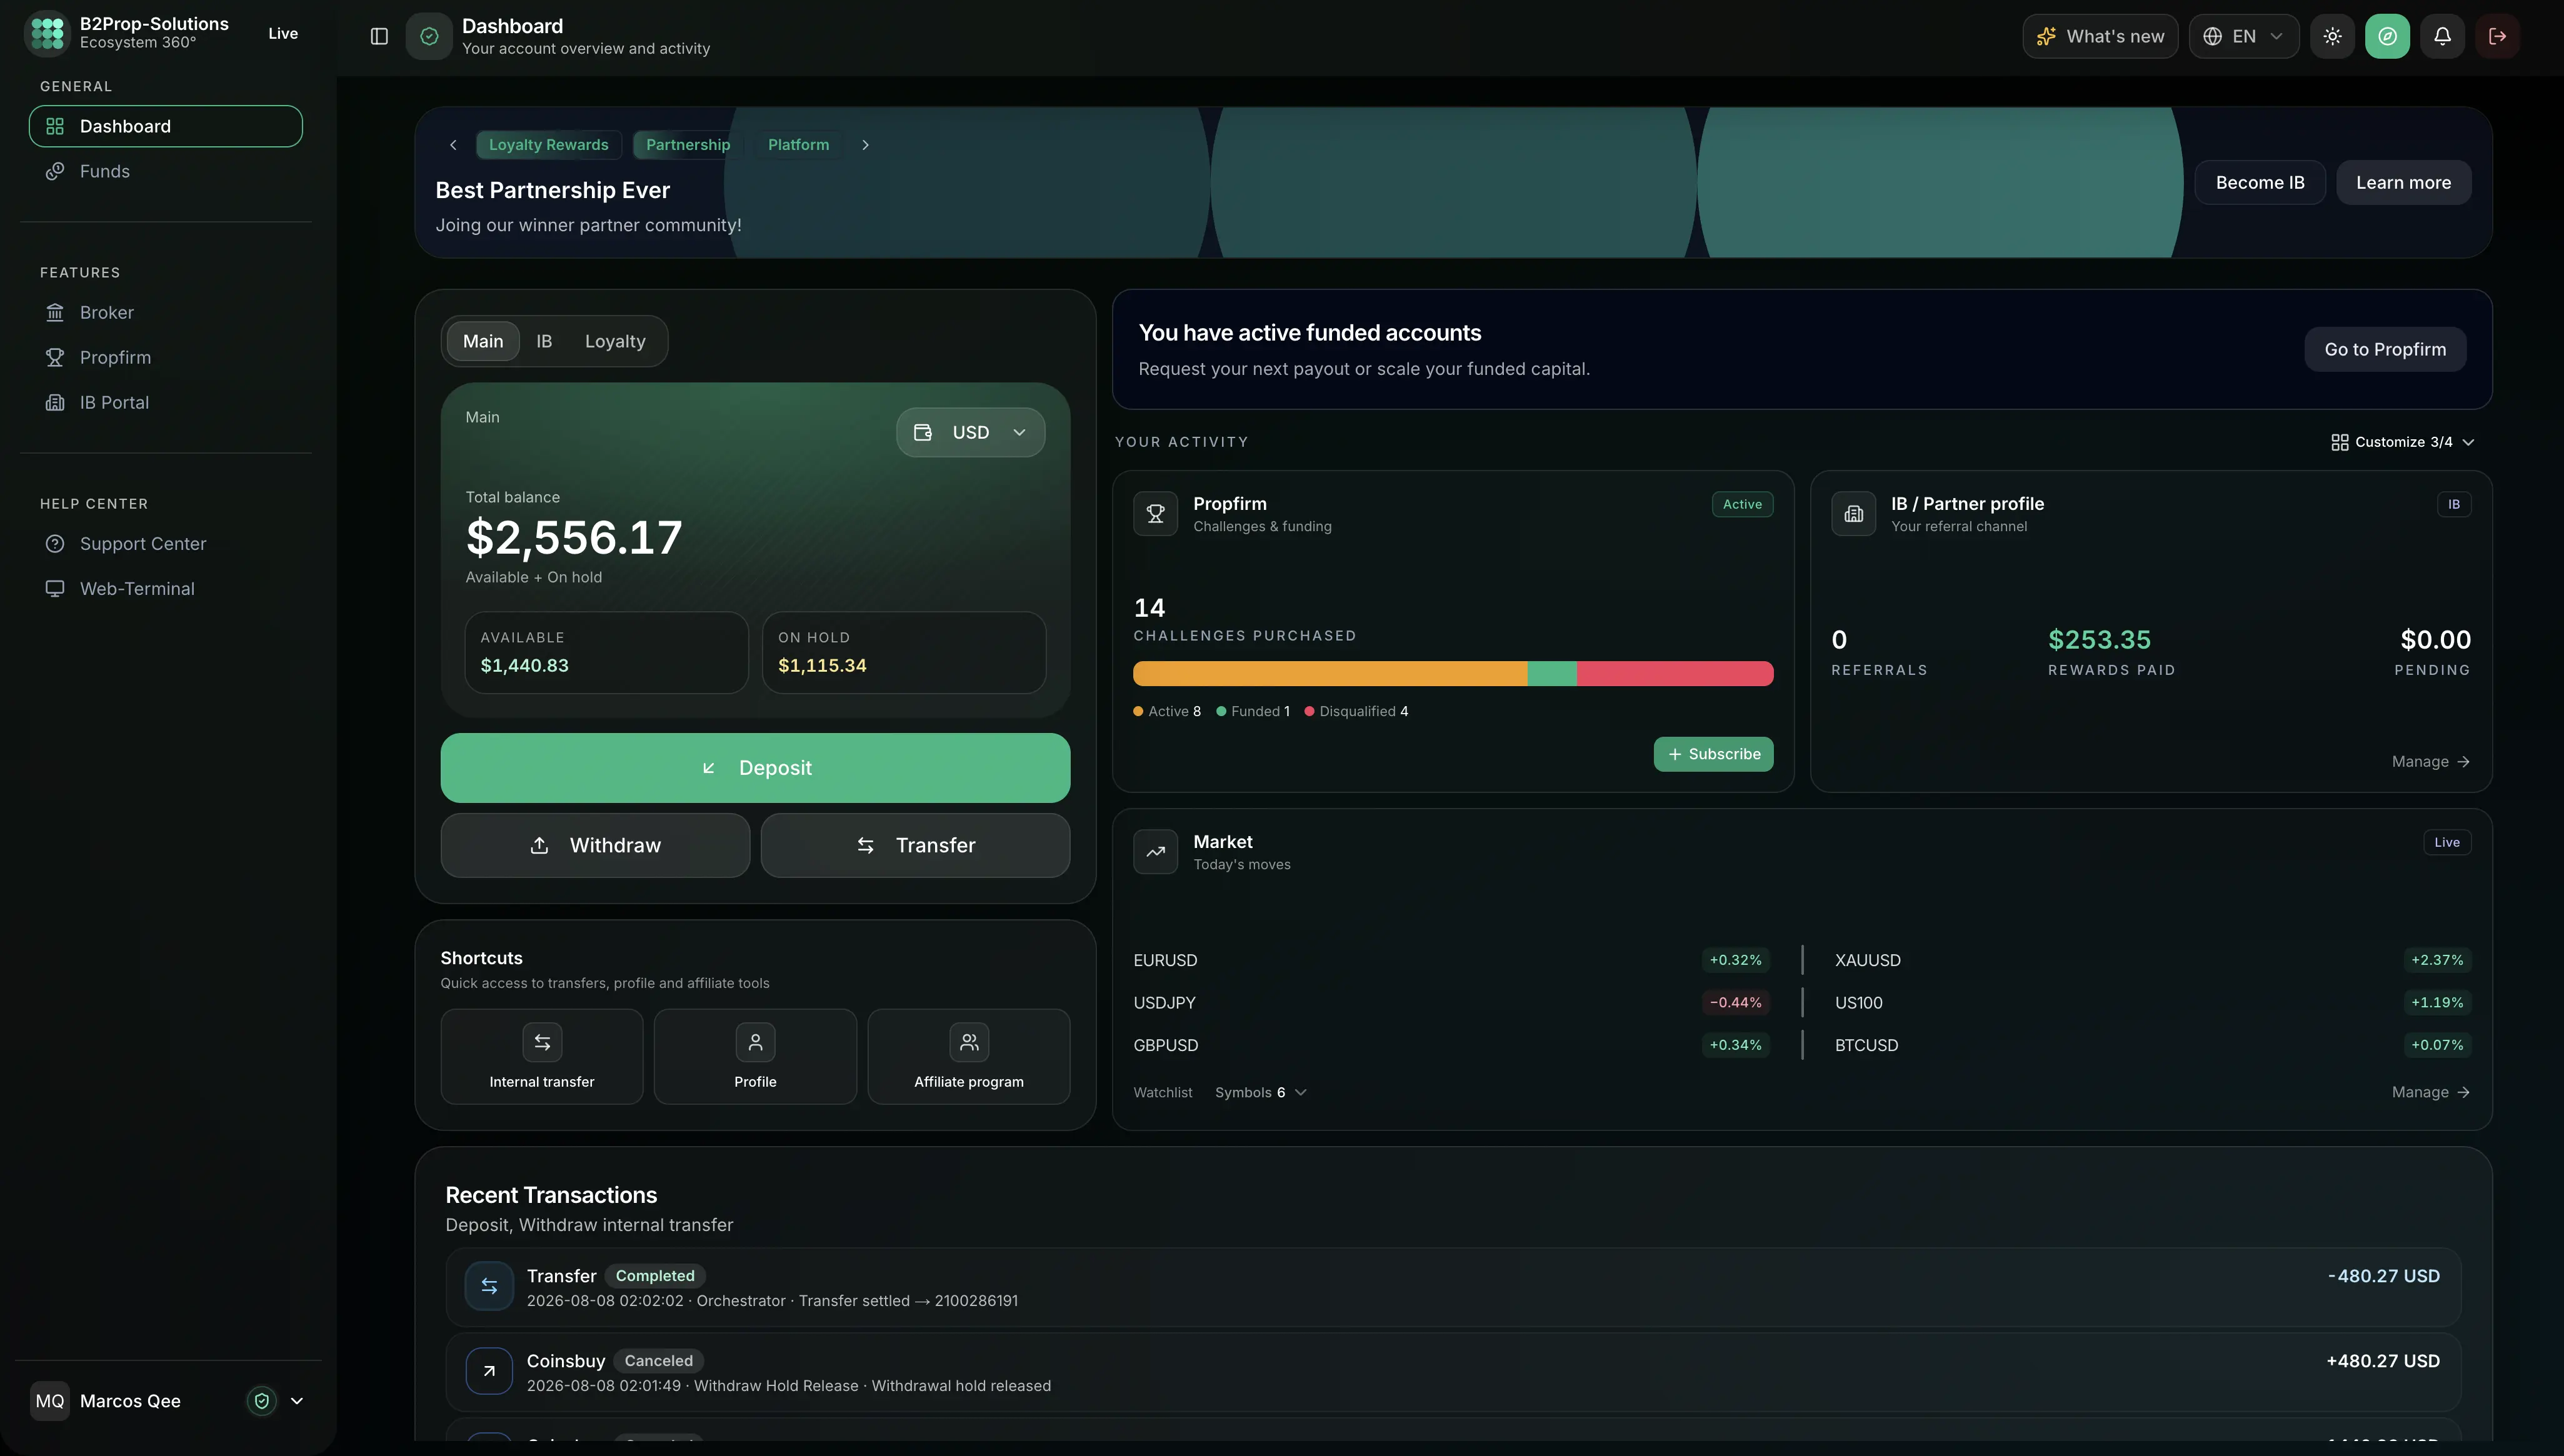Click Manage on the Market card
2564x1456 pixels.
[x=2431, y=1092]
